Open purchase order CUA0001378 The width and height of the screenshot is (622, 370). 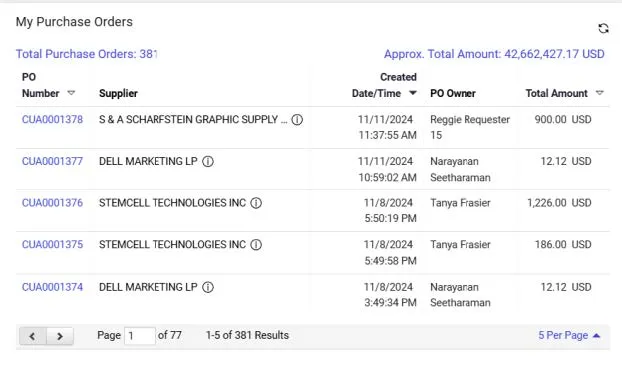pyautogui.click(x=52, y=119)
